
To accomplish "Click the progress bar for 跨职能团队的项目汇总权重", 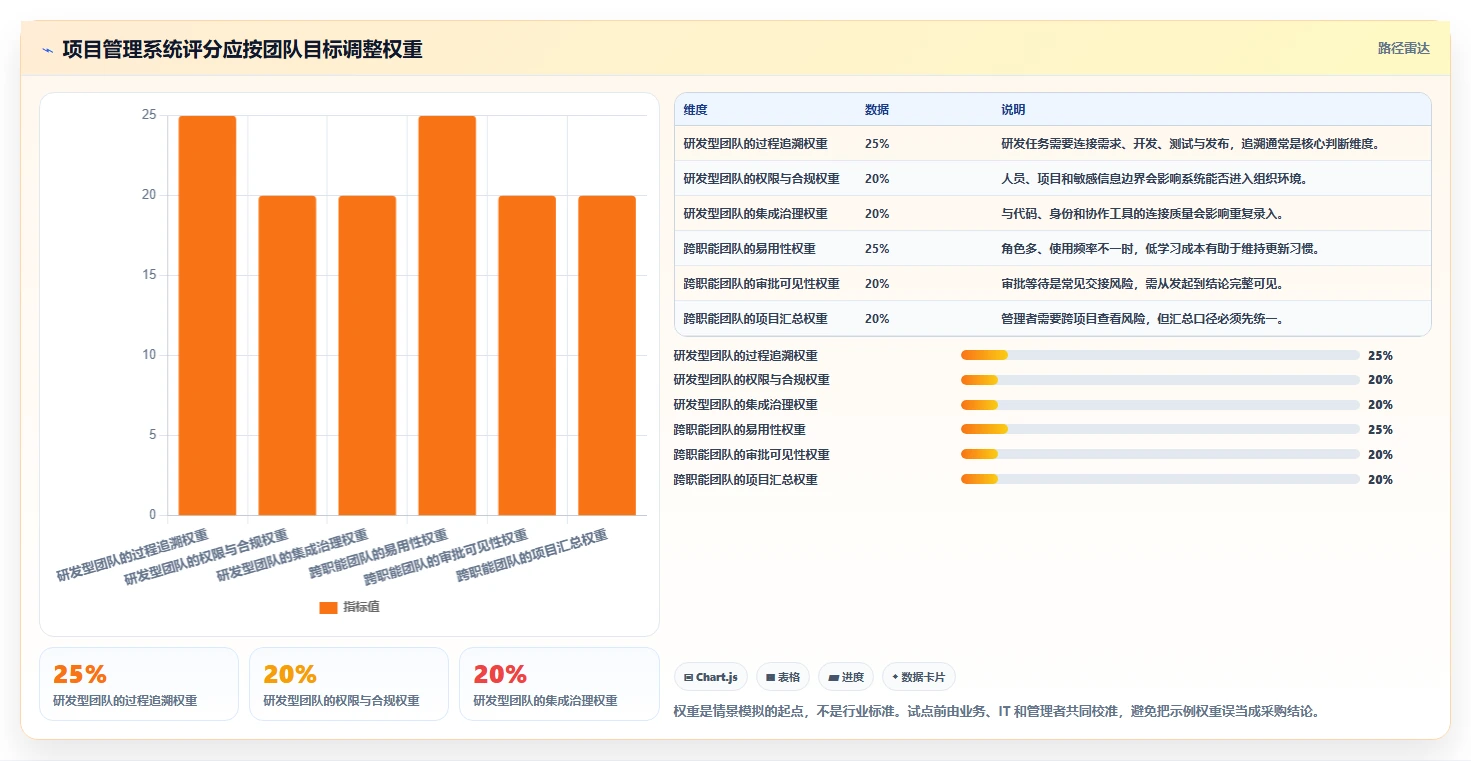I will click(1159, 480).
